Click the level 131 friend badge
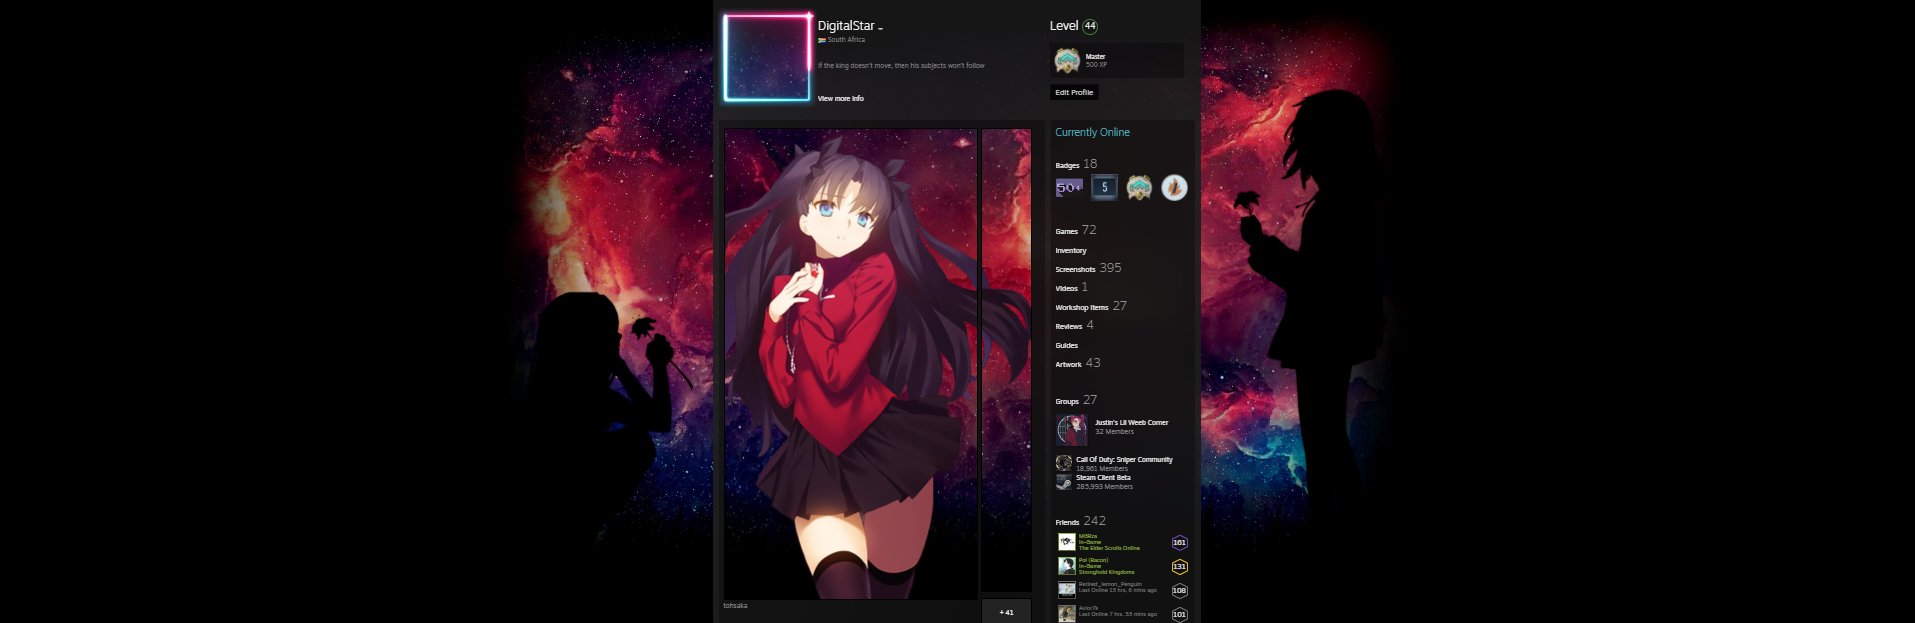 point(1179,566)
